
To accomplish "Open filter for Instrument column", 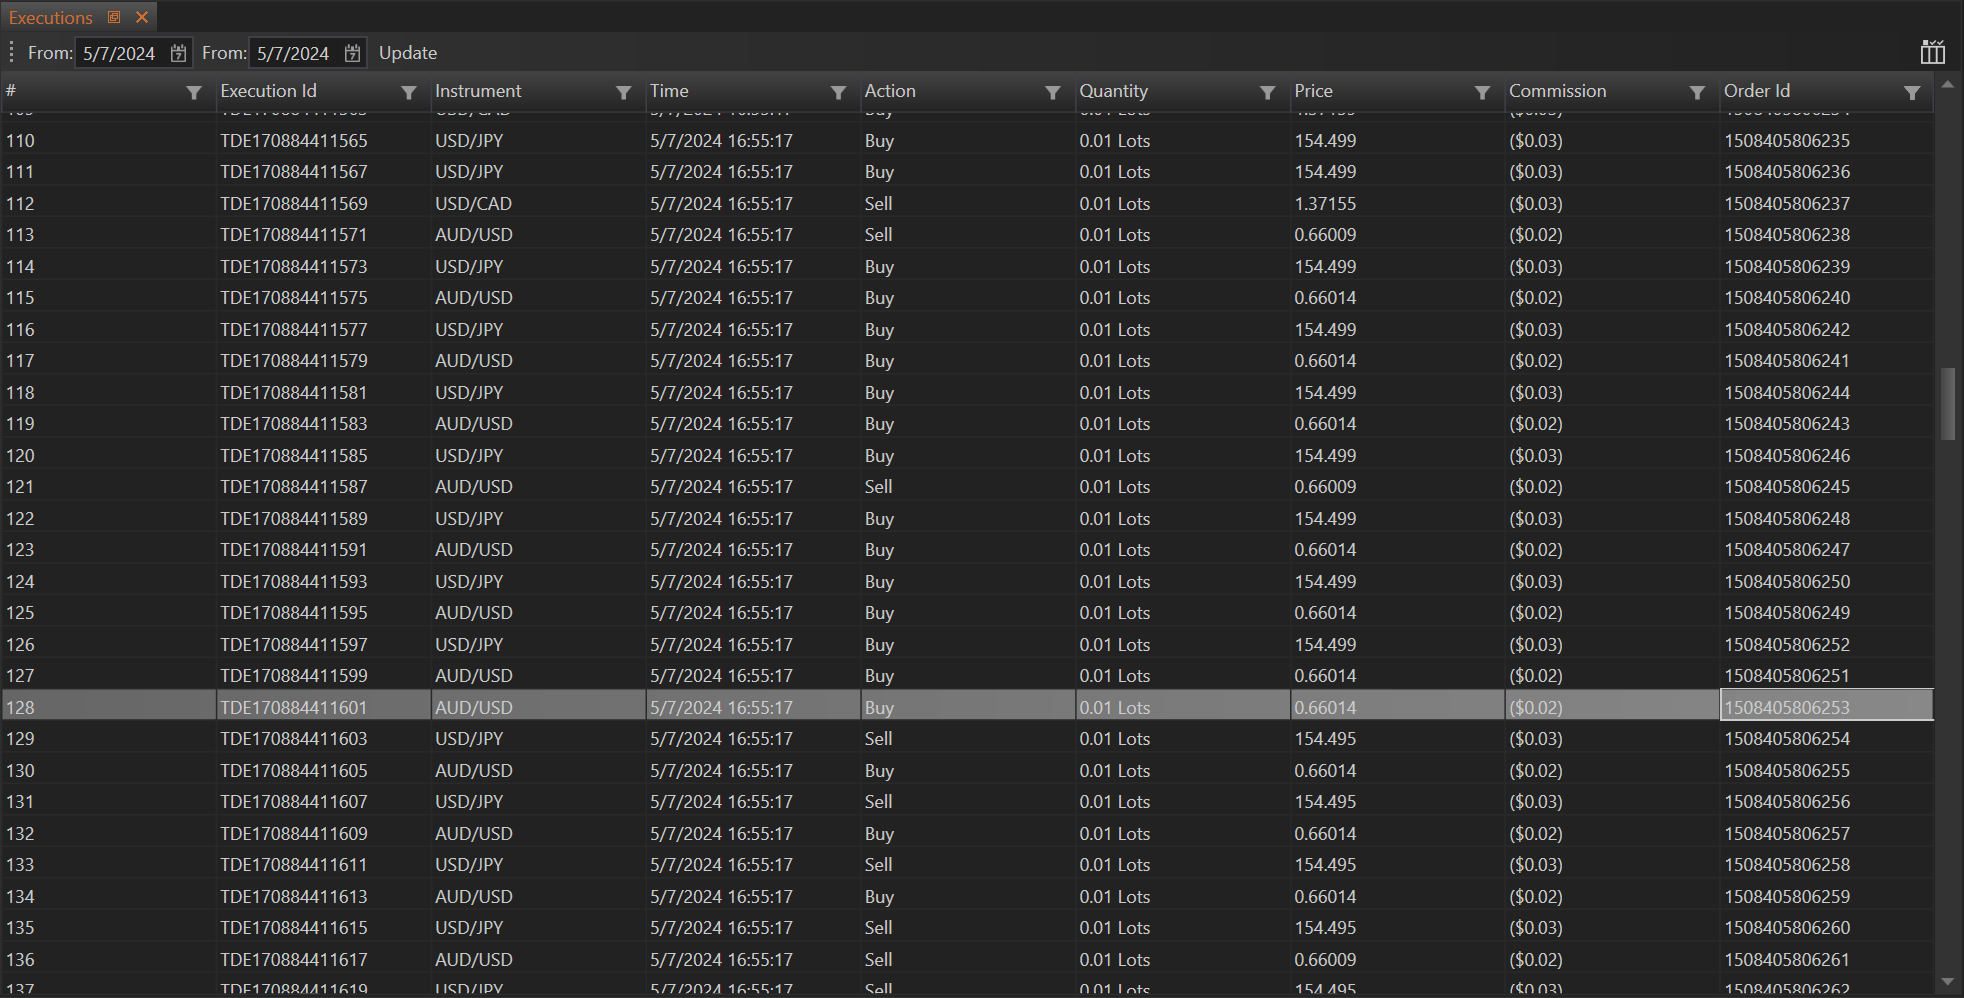I will [x=623, y=93].
